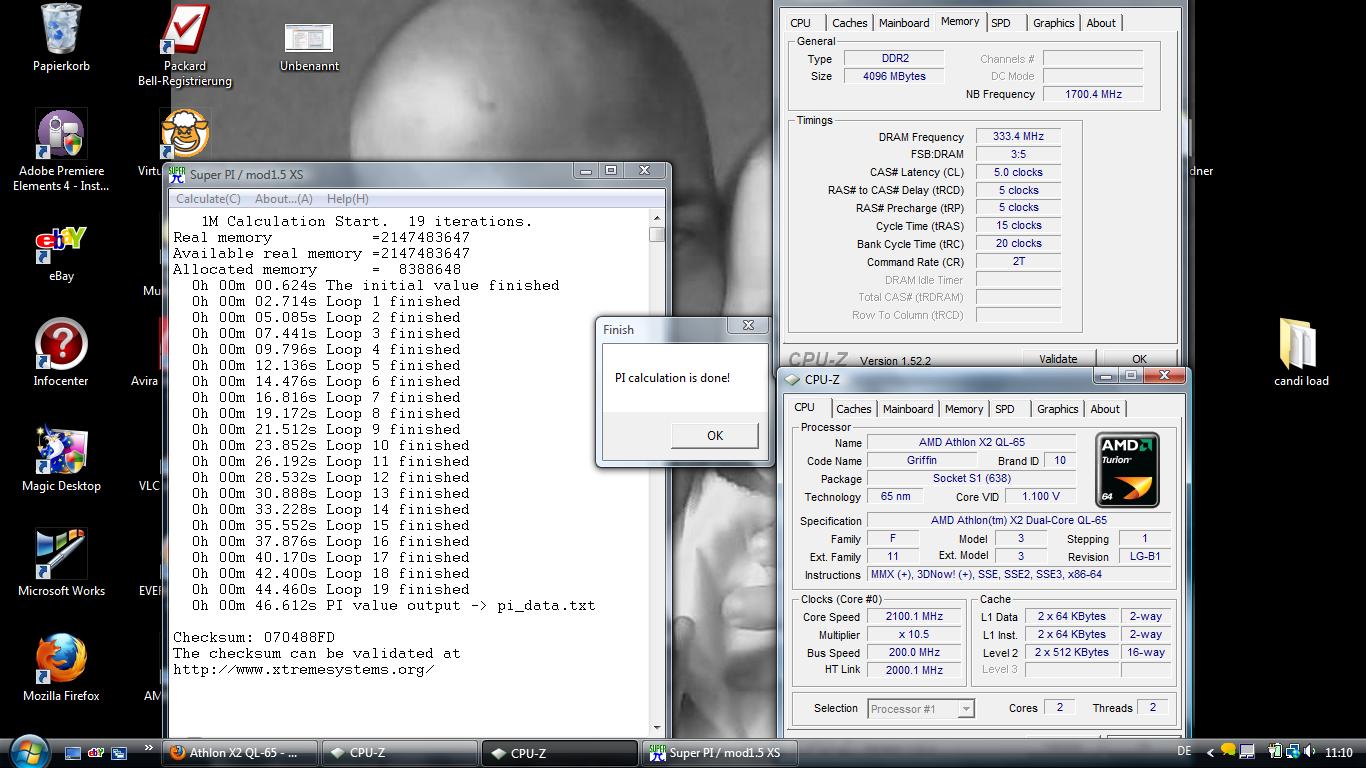Click Show Desktop in quick launch
The height and width of the screenshot is (768, 1366).
coord(73,753)
